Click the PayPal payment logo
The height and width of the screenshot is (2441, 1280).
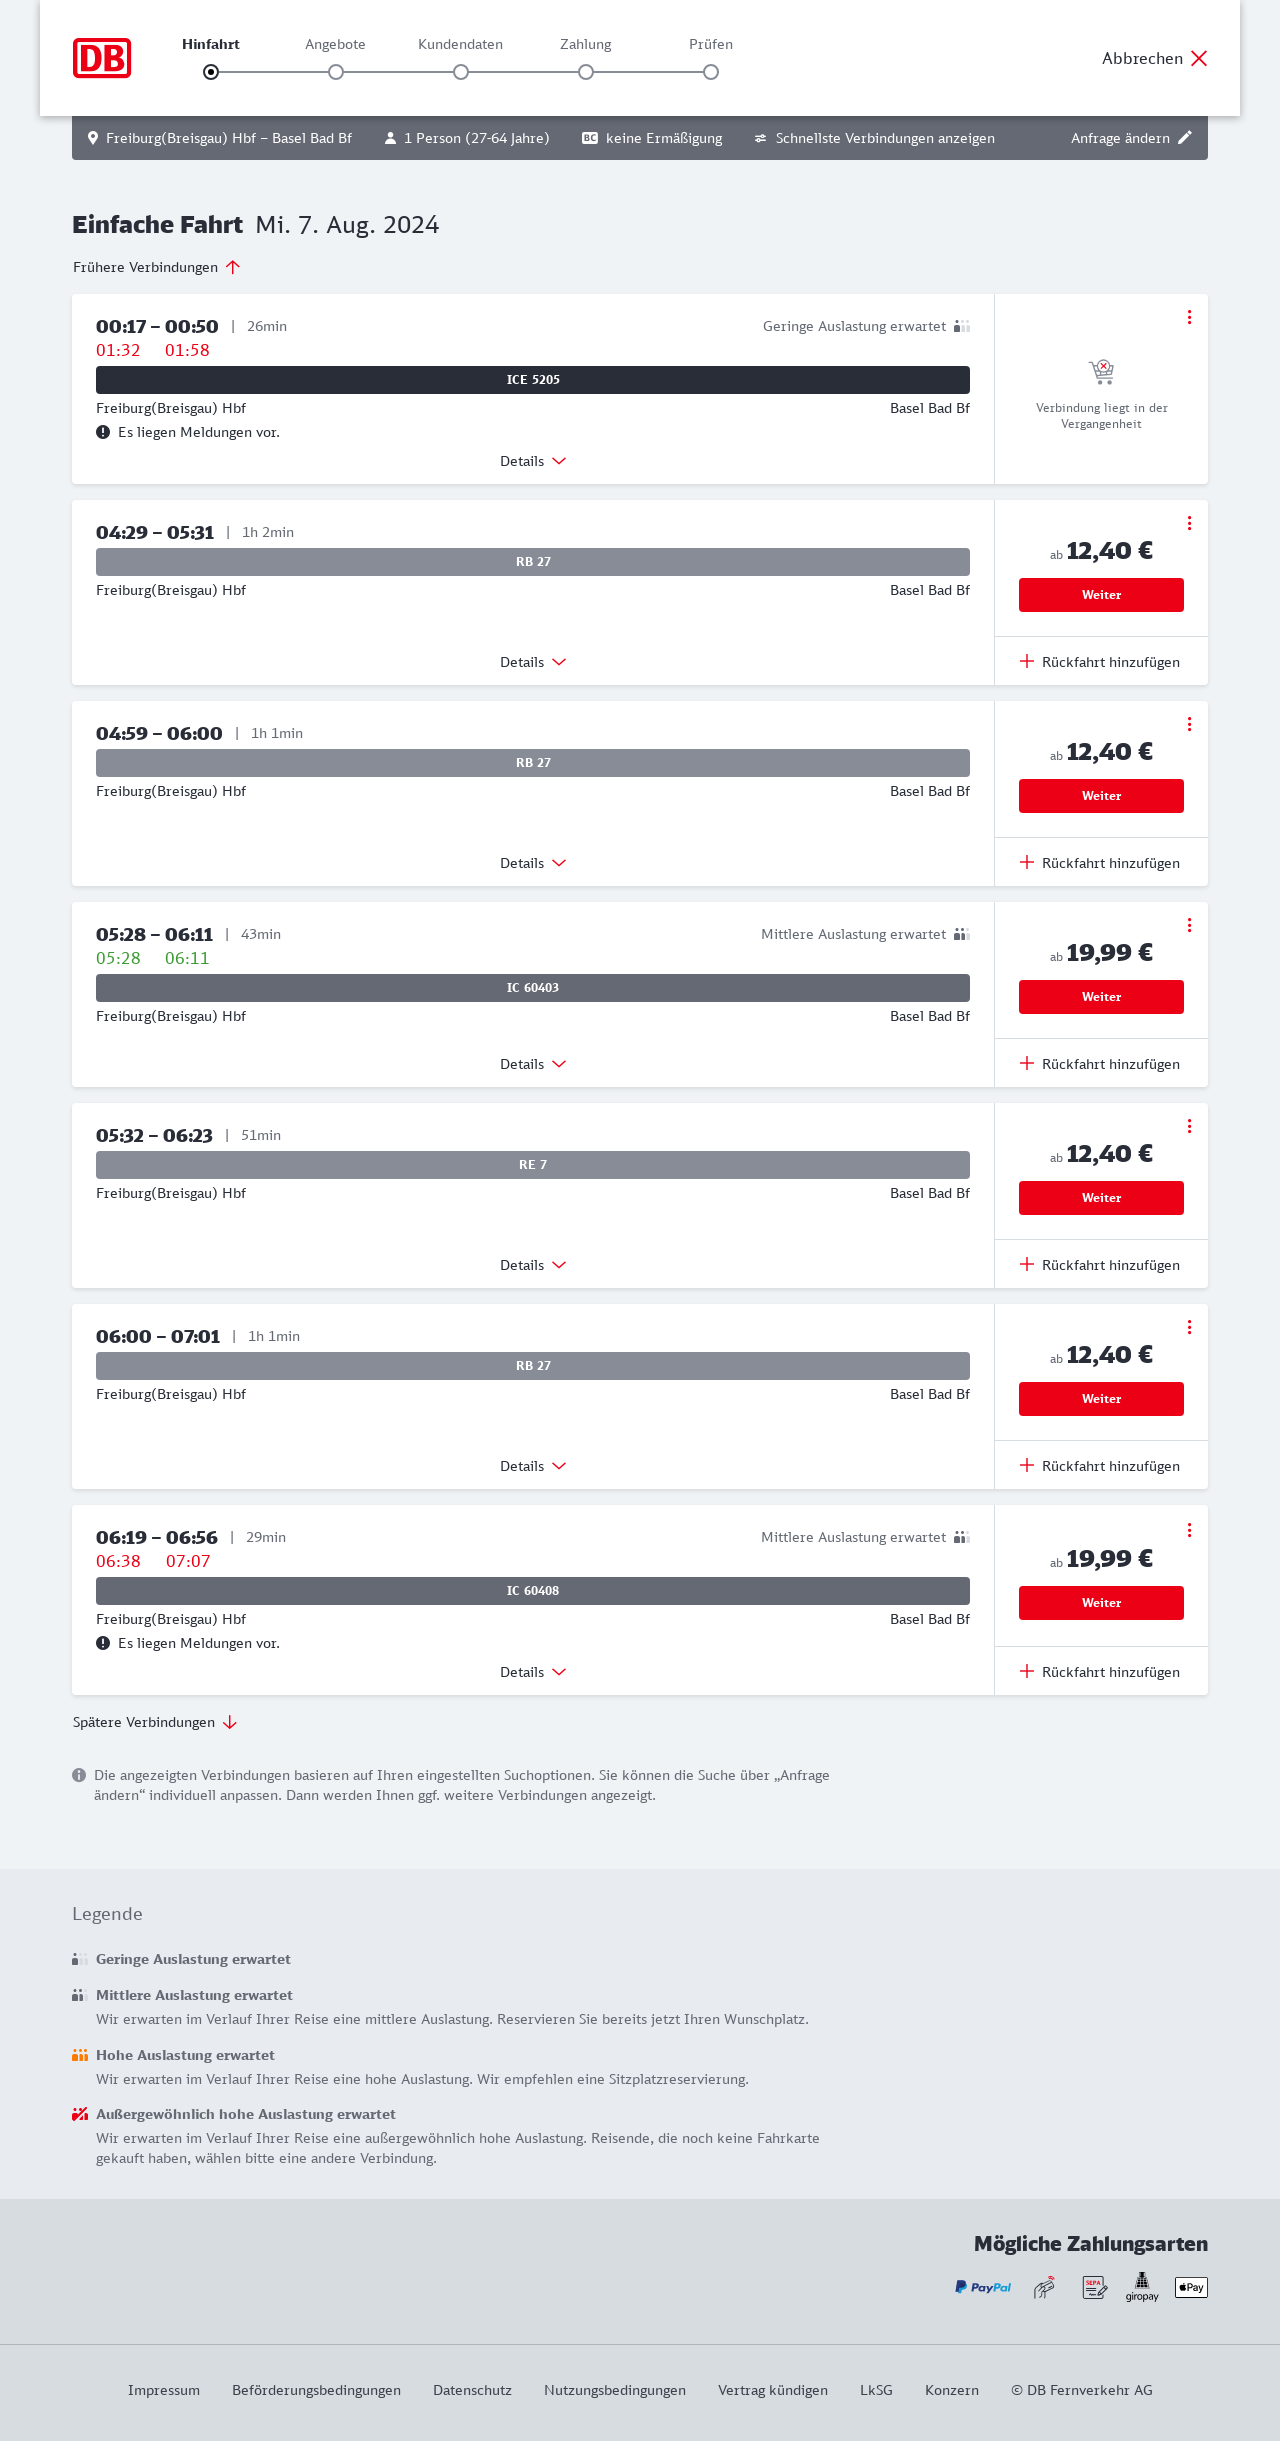(x=983, y=2287)
